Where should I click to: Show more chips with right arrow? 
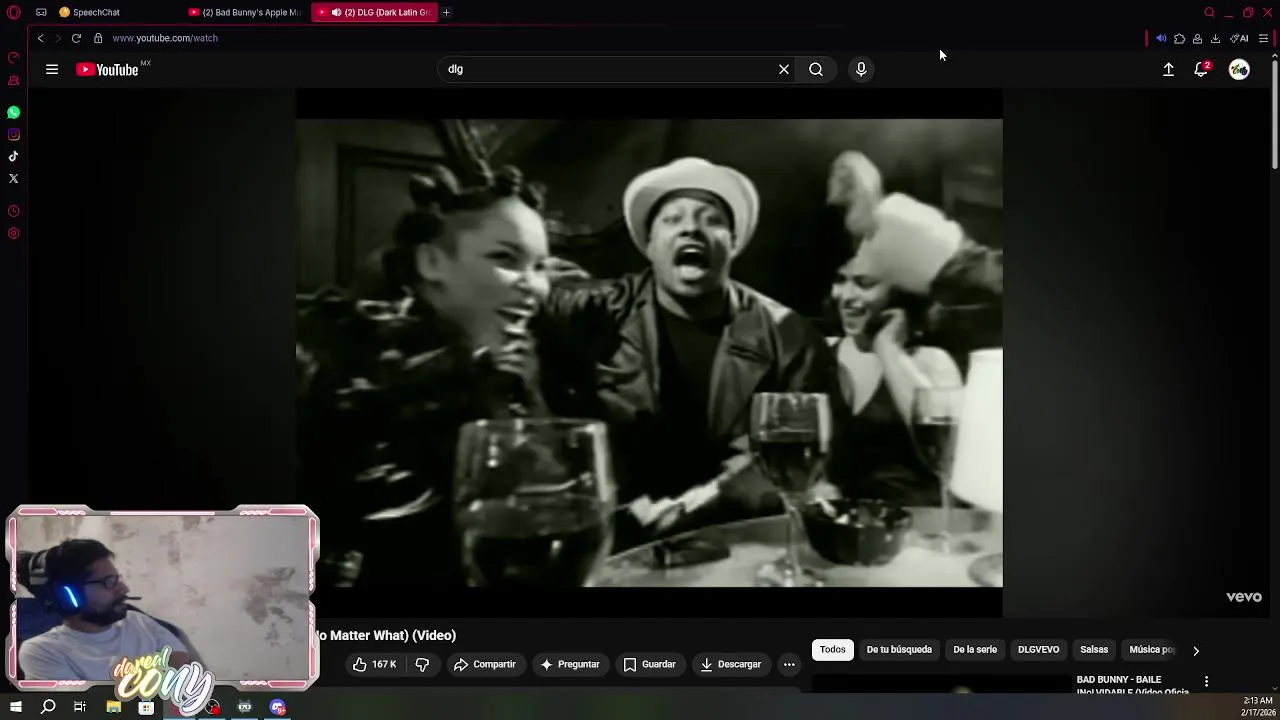tap(1195, 650)
